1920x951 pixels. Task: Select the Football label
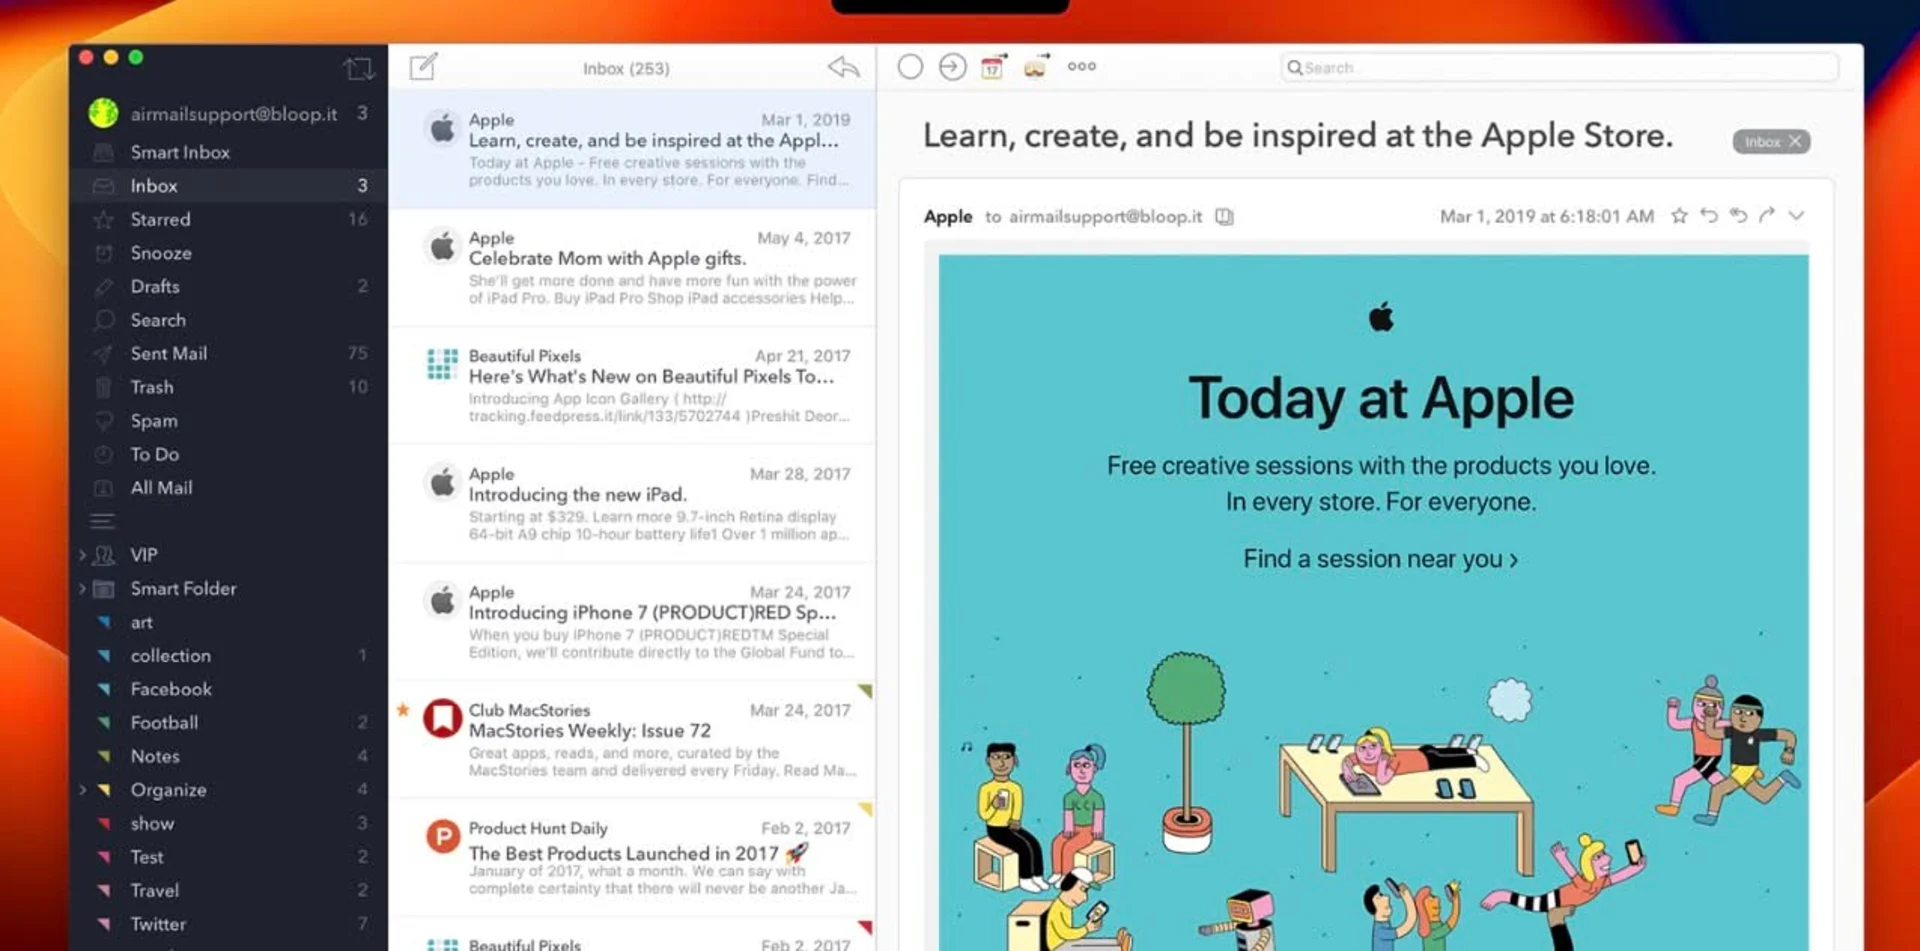pos(228,723)
